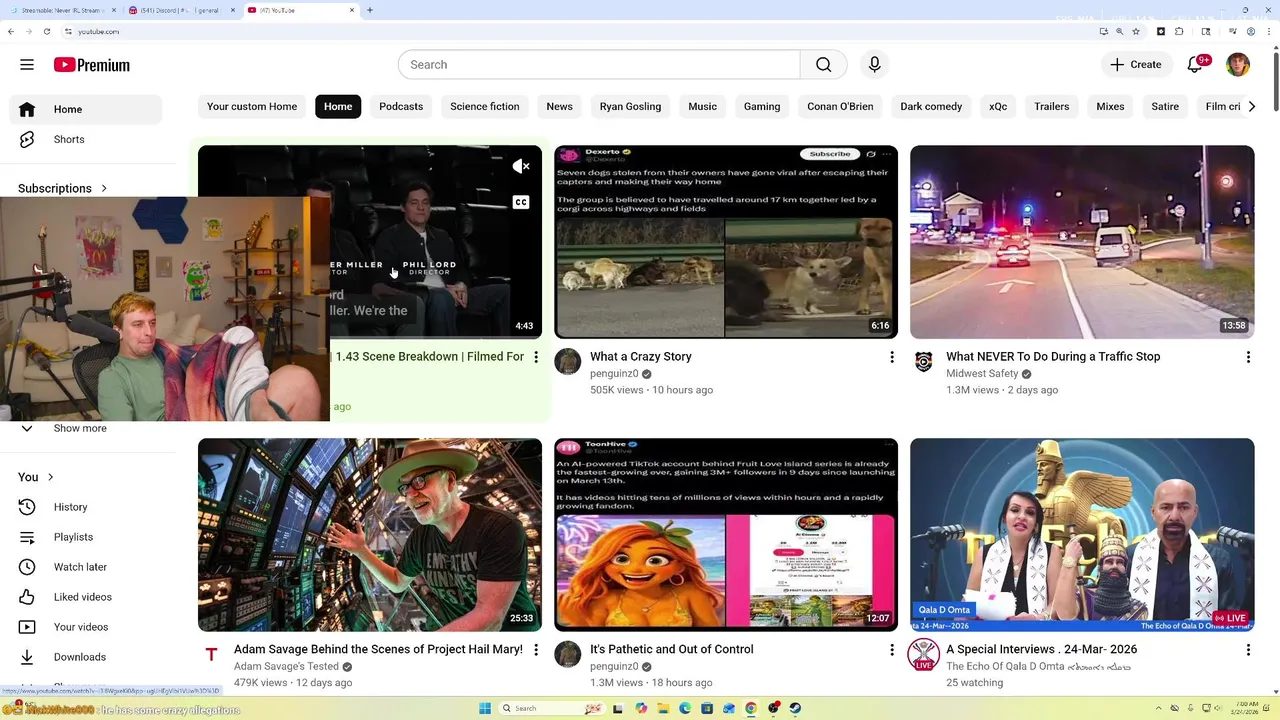Open penguinz0 avatar for What a Crazy Story
Image resolution: width=1280 pixels, height=720 pixels.
[x=568, y=362]
